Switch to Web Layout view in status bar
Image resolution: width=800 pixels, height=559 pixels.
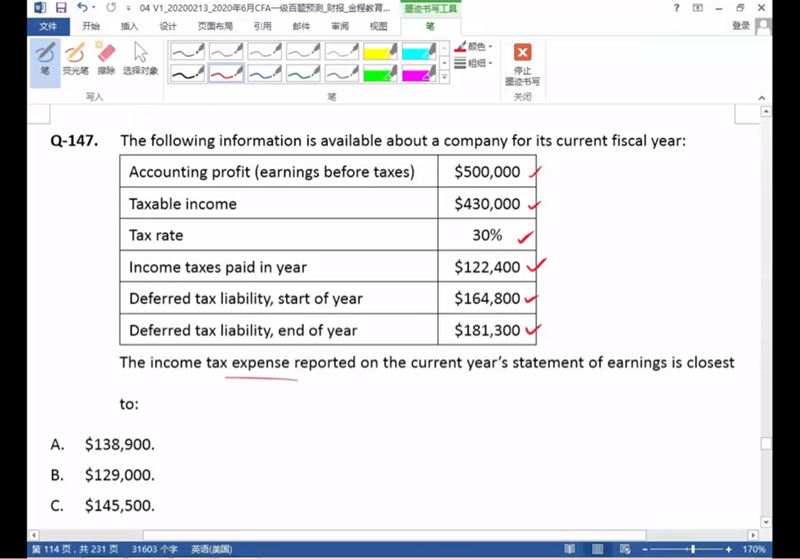point(625,549)
